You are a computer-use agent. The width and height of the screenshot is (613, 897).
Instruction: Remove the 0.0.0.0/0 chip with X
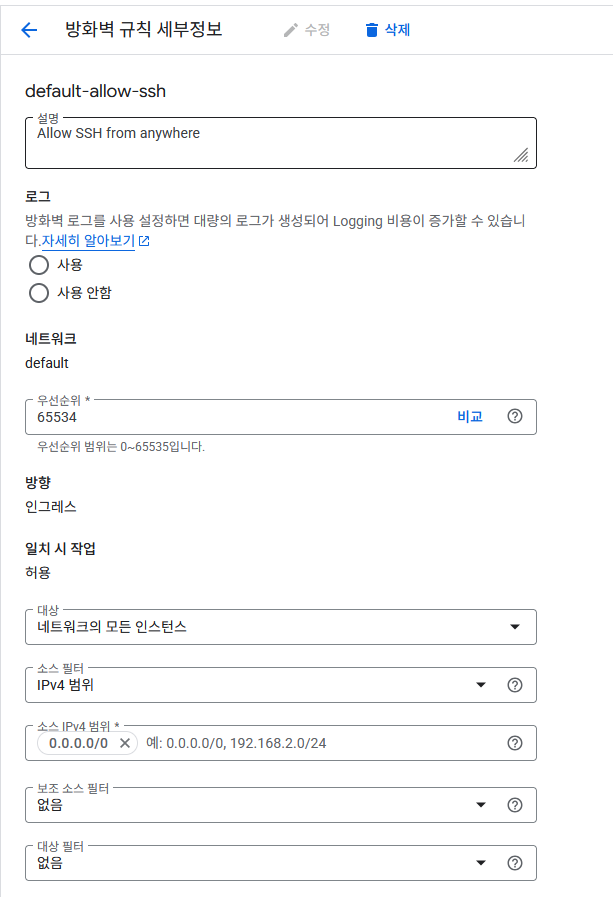[x=125, y=743]
